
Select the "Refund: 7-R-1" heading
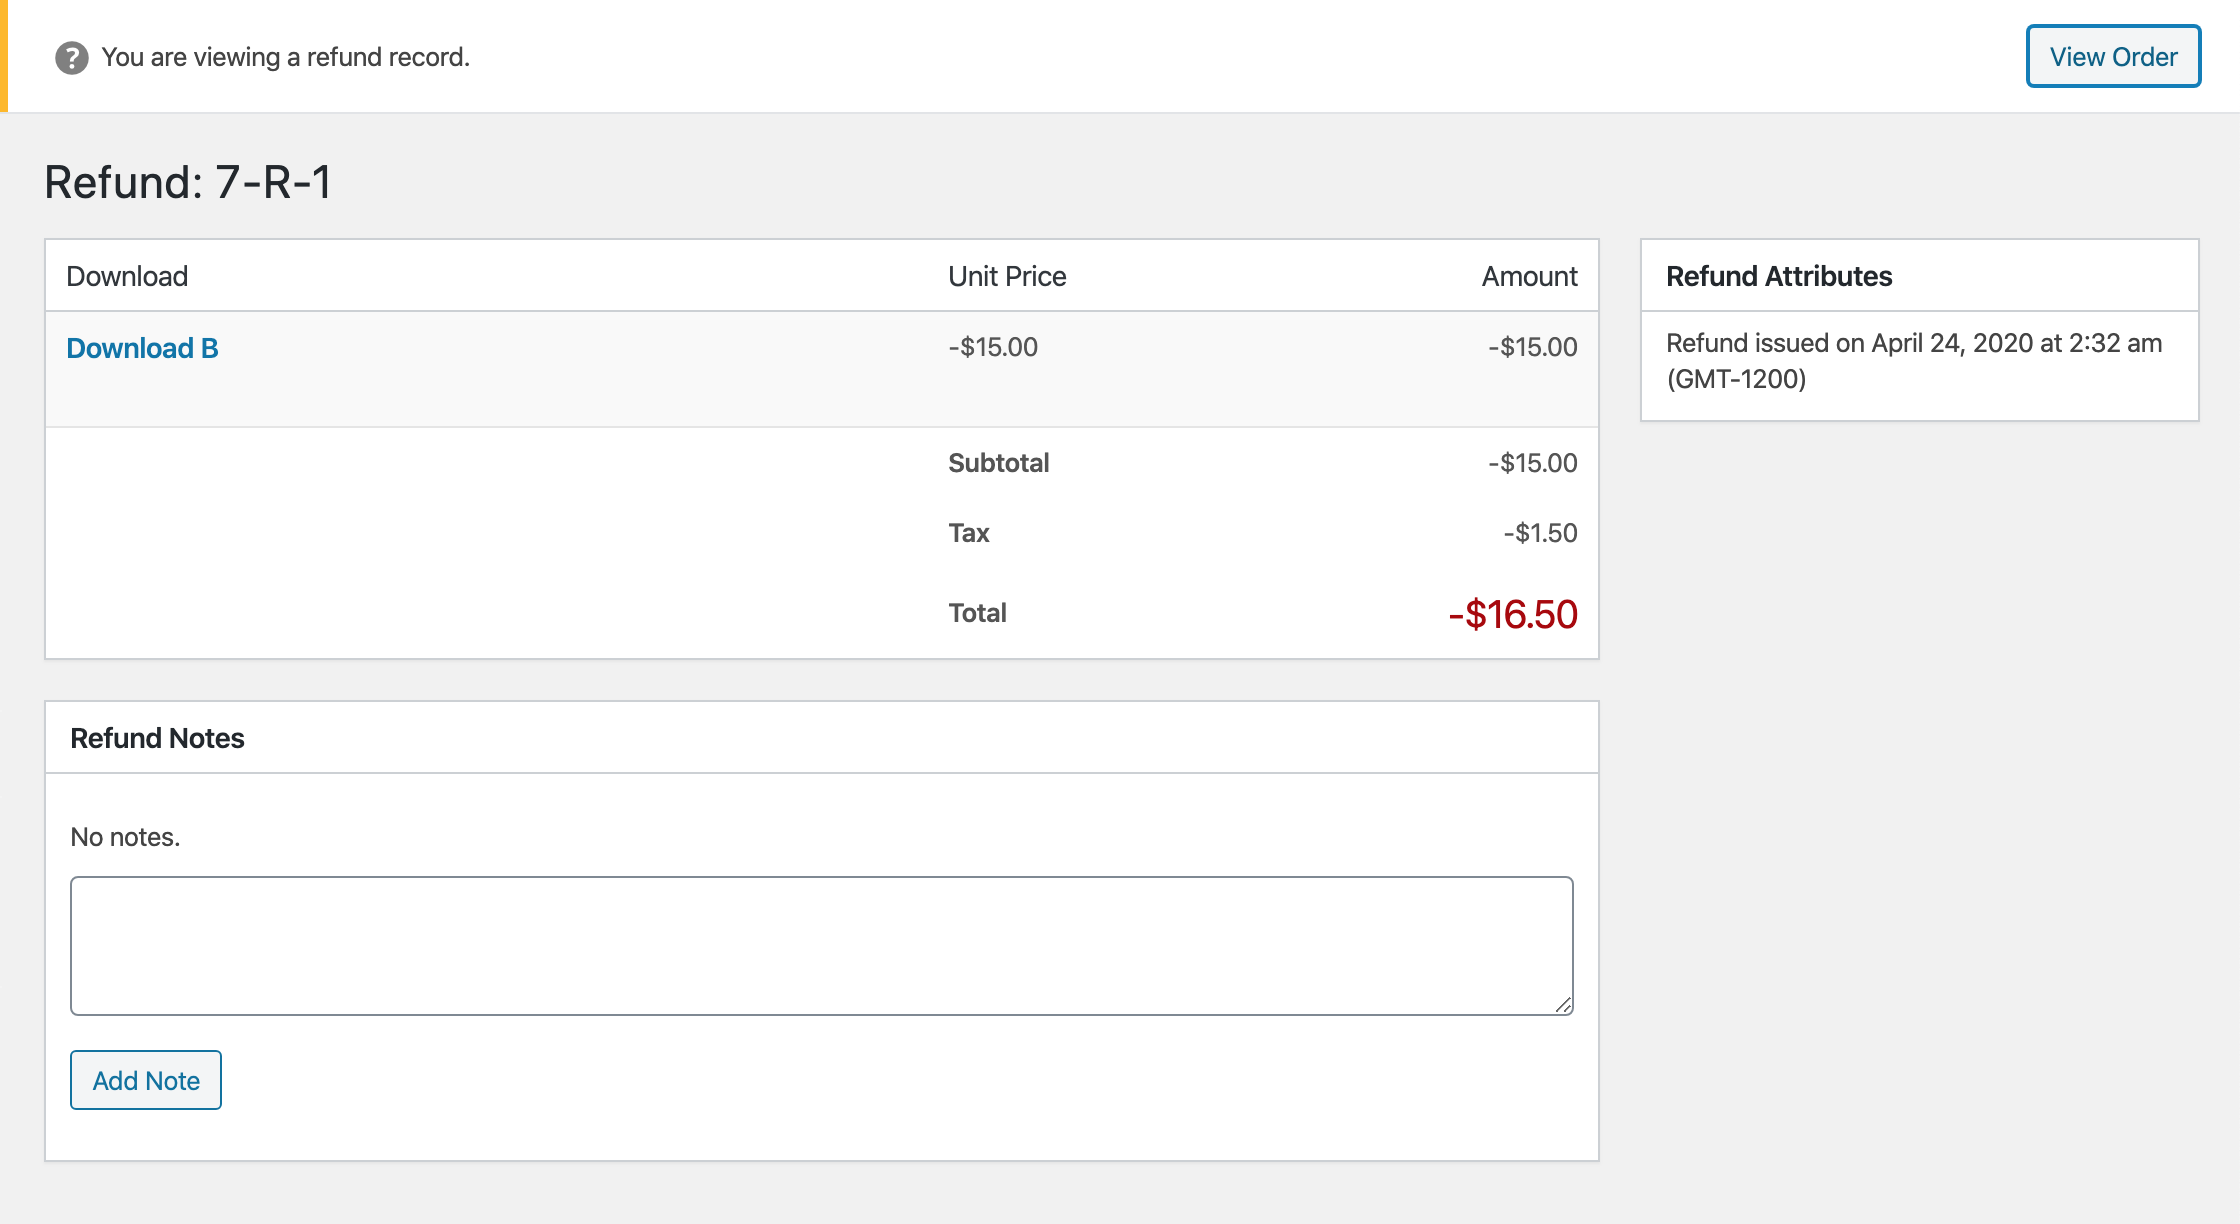tap(188, 182)
